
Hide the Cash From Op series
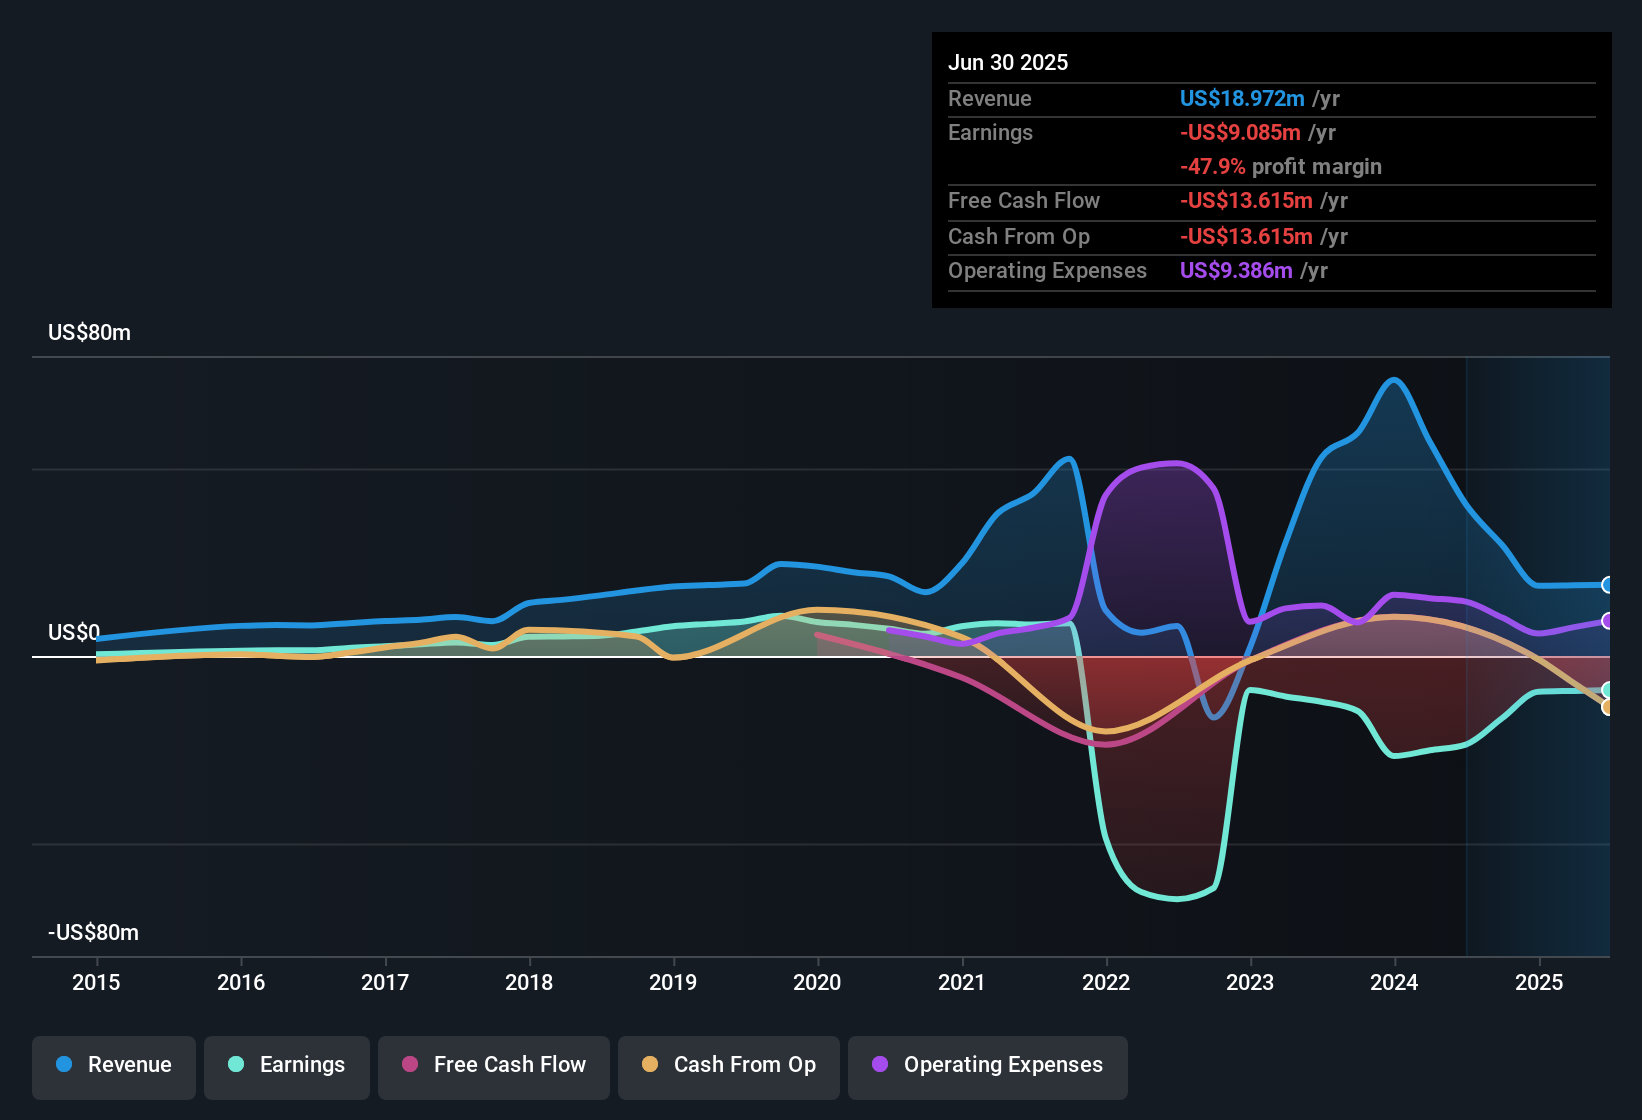coord(728,1065)
